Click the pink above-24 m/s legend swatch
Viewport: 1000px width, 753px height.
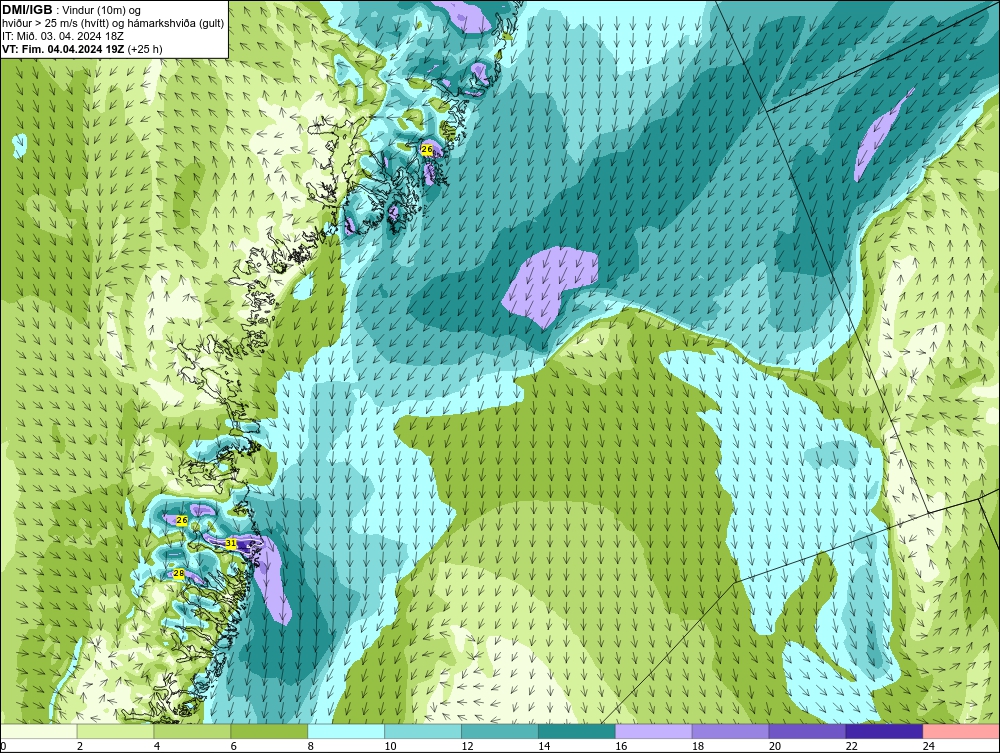tap(961, 731)
